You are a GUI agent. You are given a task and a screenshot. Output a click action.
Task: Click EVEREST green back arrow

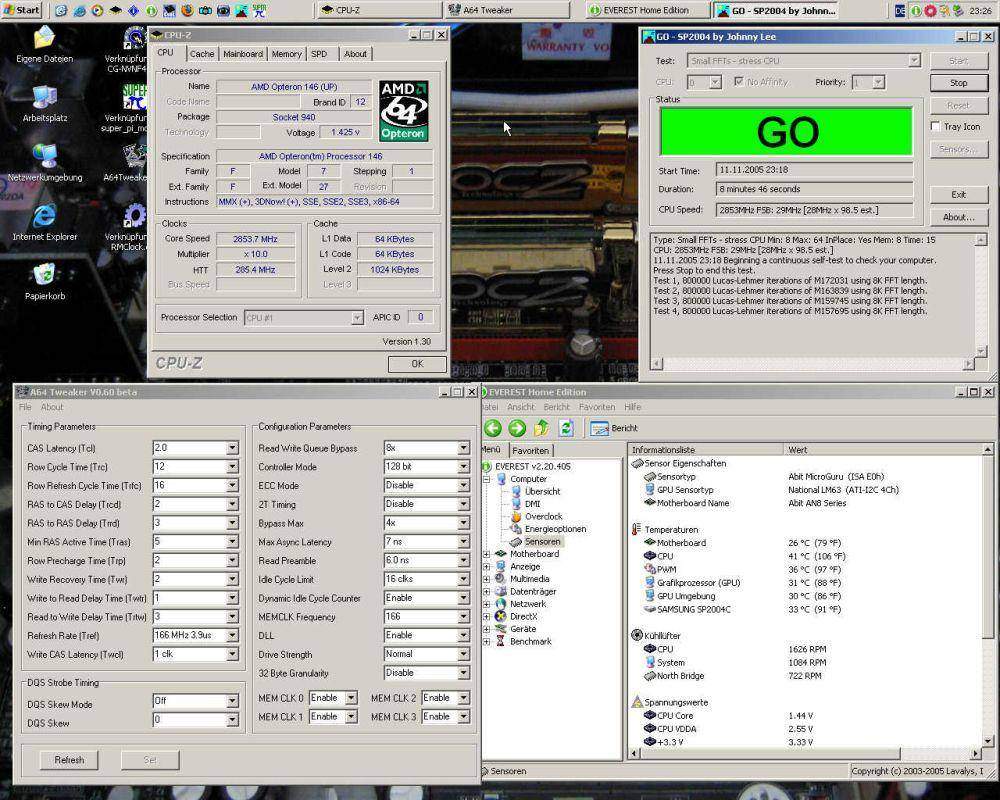[x=493, y=428]
